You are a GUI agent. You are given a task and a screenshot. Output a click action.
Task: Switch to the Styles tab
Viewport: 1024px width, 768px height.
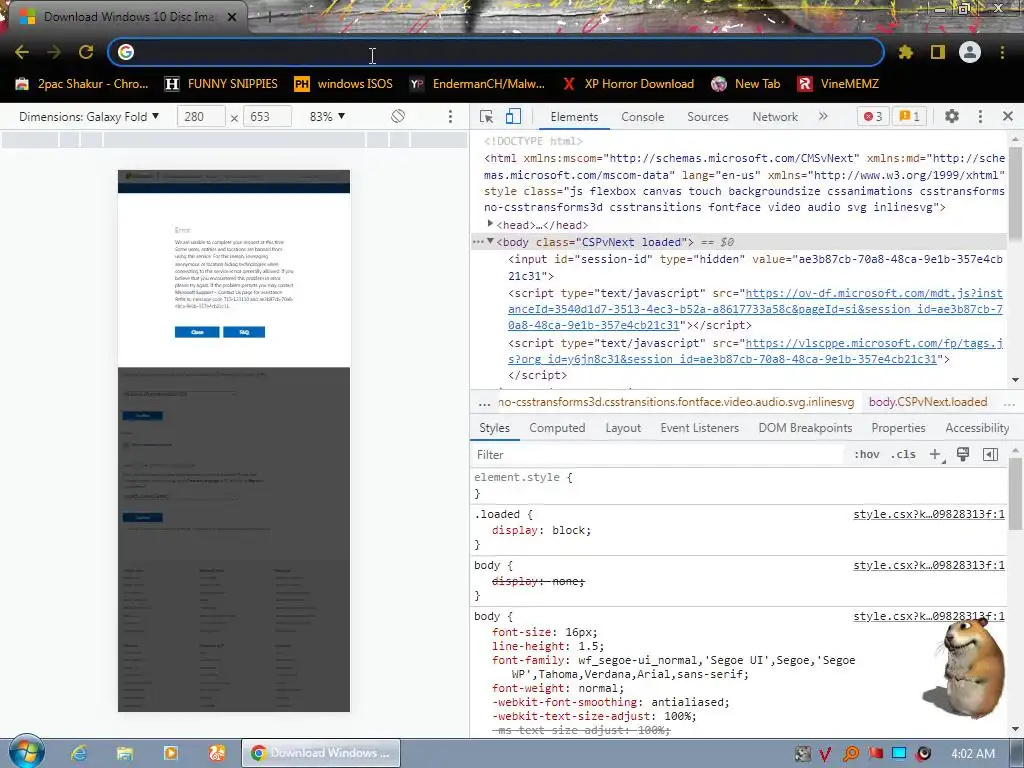tap(494, 428)
